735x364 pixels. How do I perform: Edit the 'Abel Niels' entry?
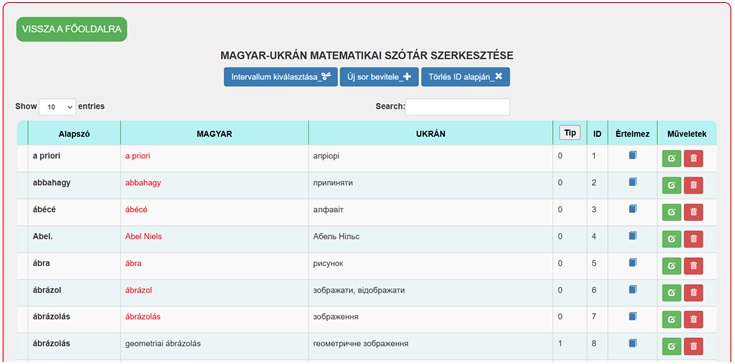tap(671, 239)
